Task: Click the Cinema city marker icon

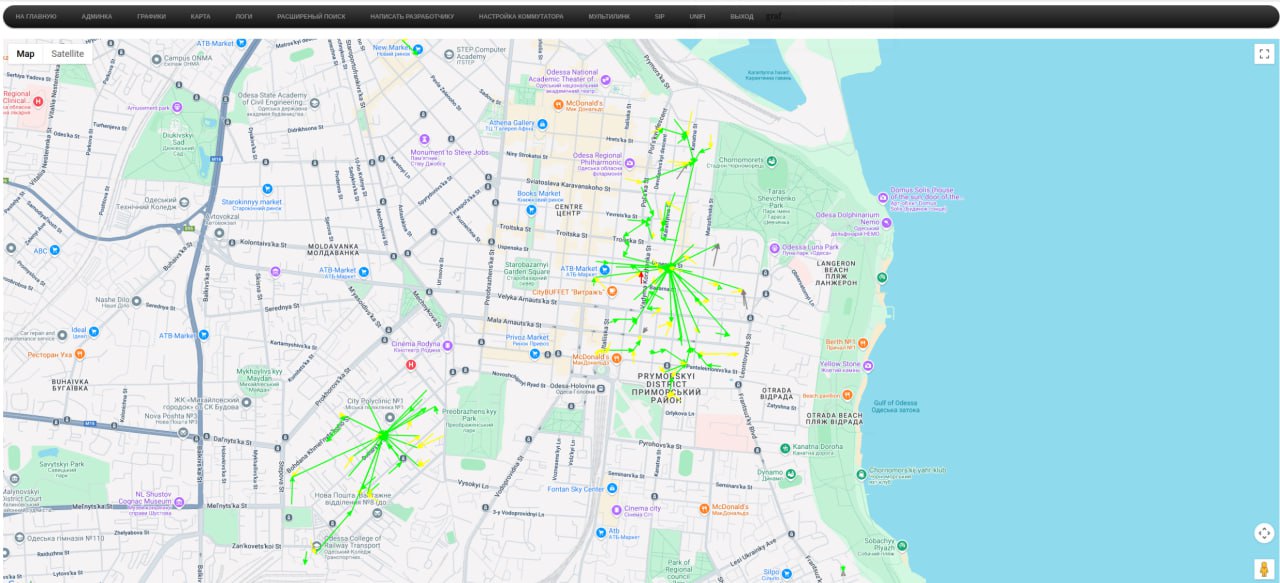Action: pyautogui.click(x=616, y=510)
